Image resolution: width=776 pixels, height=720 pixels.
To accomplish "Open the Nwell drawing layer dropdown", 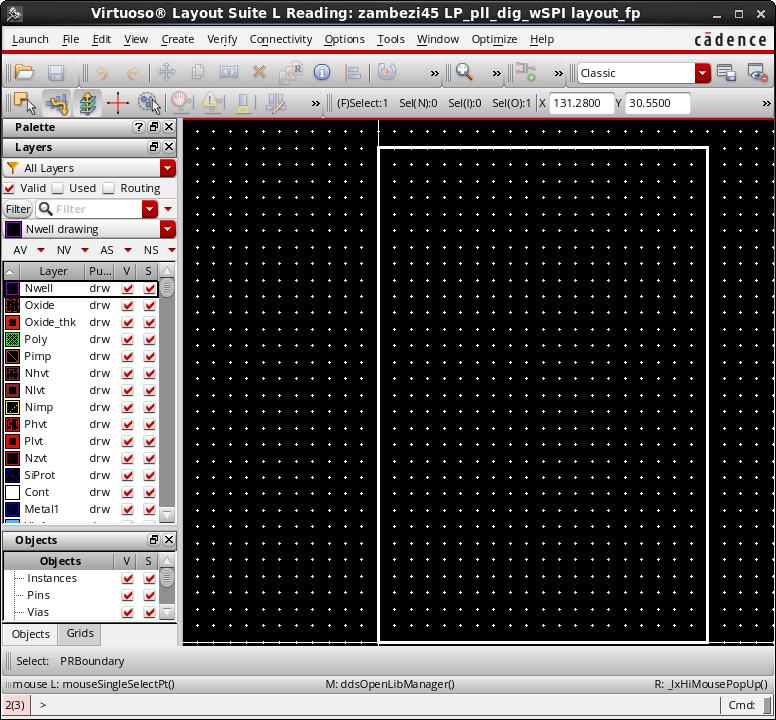I will pos(167,229).
